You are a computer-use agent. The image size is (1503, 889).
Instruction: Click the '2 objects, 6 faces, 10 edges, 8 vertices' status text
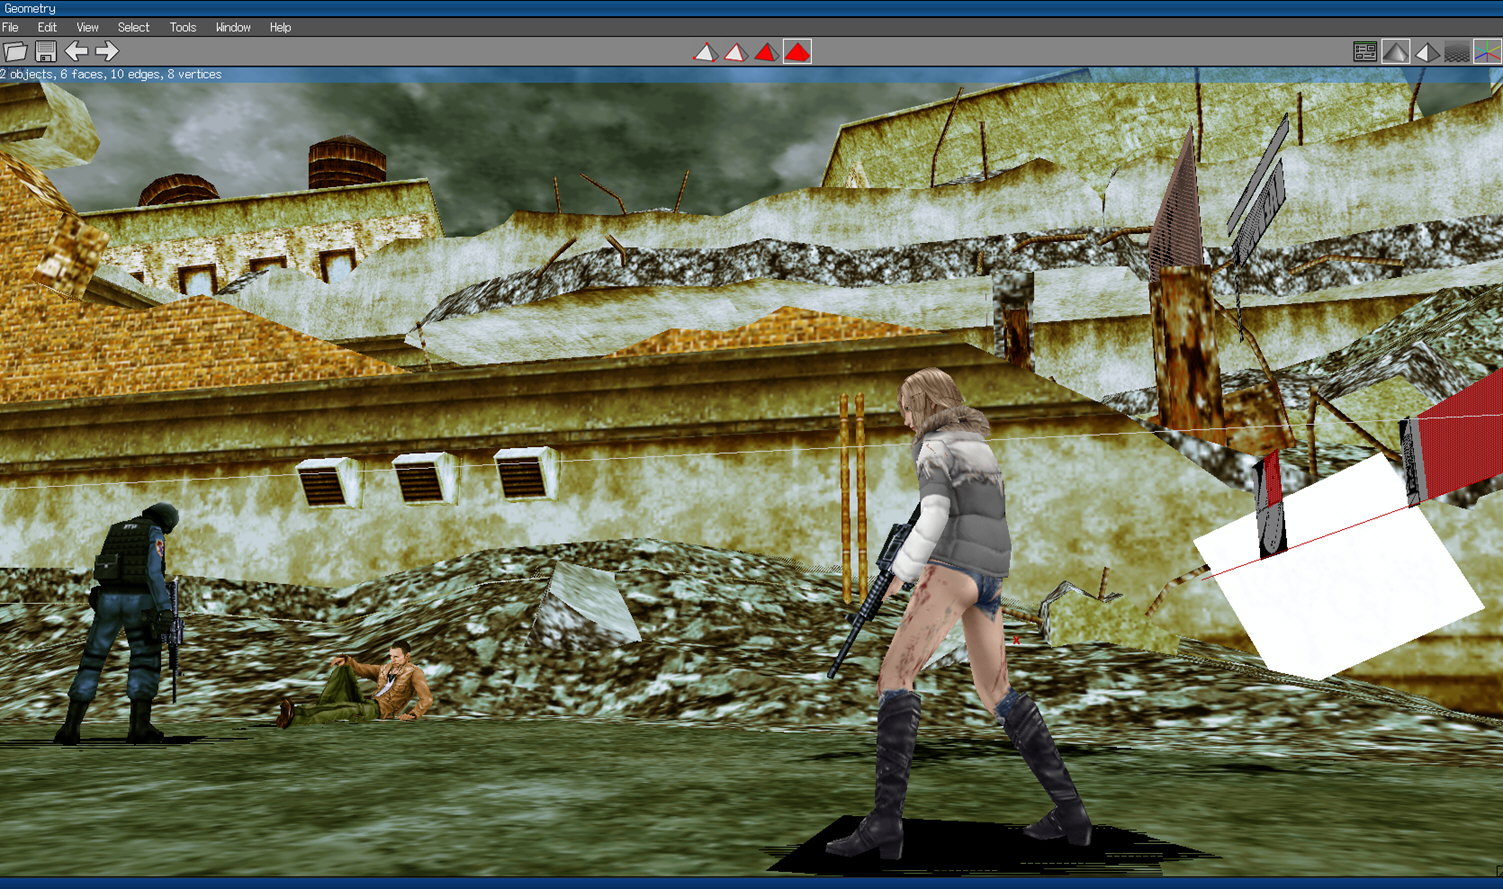(x=111, y=74)
